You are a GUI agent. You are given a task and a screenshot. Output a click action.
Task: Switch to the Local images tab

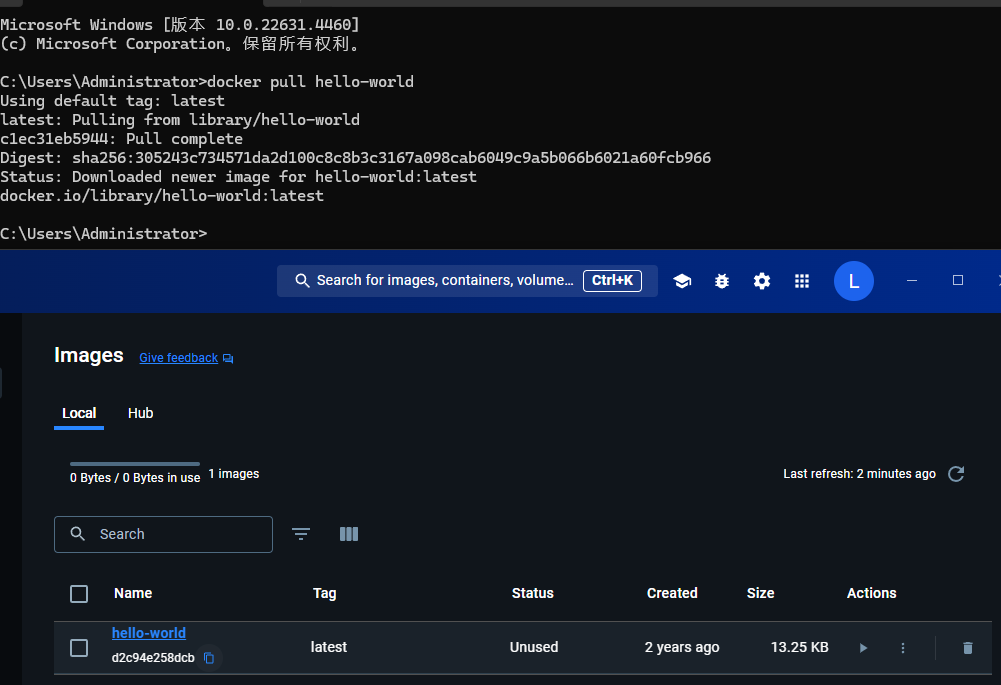pyautogui.click(x=79, y=413)
